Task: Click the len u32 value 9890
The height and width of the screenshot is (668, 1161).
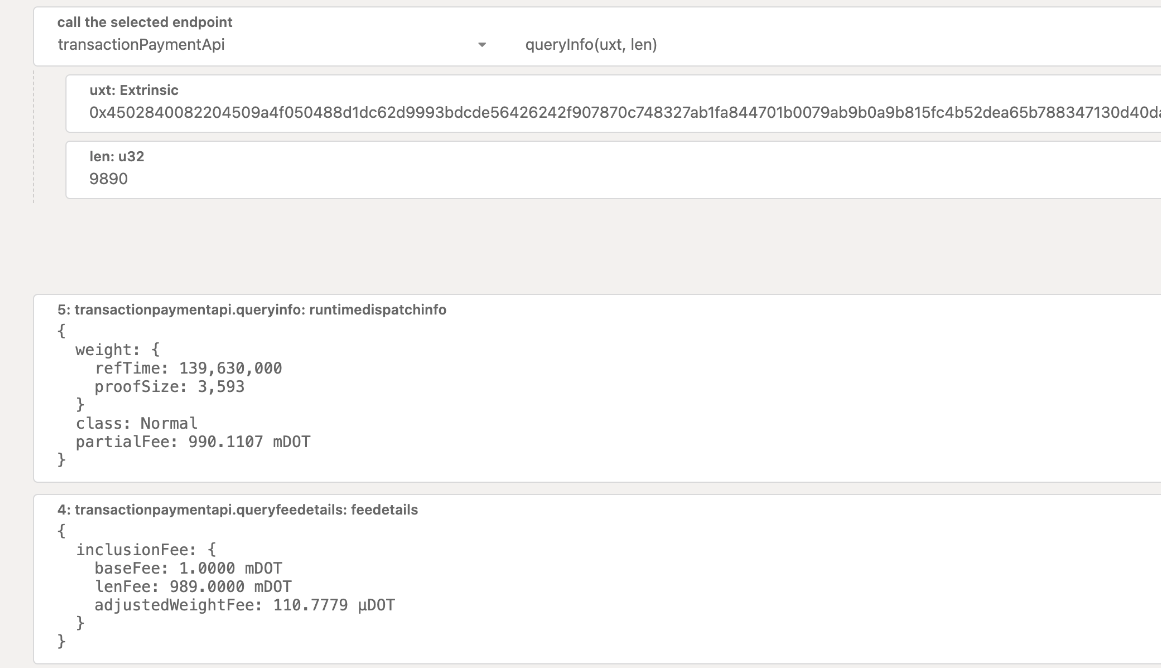Action: 109,179
